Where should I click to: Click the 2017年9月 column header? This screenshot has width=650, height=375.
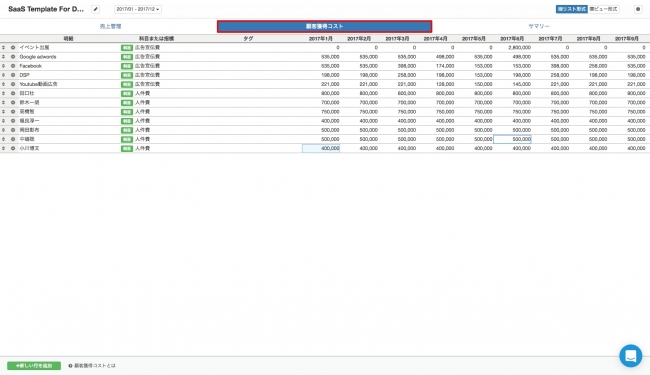click(x=627, y=39)
